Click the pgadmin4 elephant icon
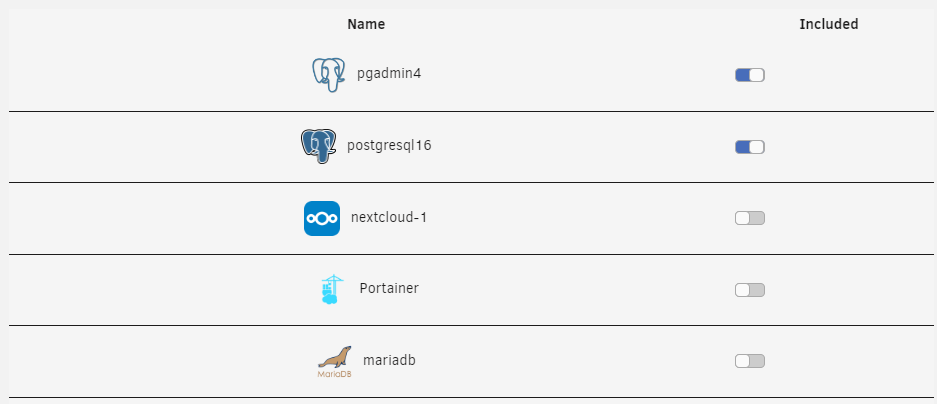Screen dimensions: 937x404 [x=329, y=75]
